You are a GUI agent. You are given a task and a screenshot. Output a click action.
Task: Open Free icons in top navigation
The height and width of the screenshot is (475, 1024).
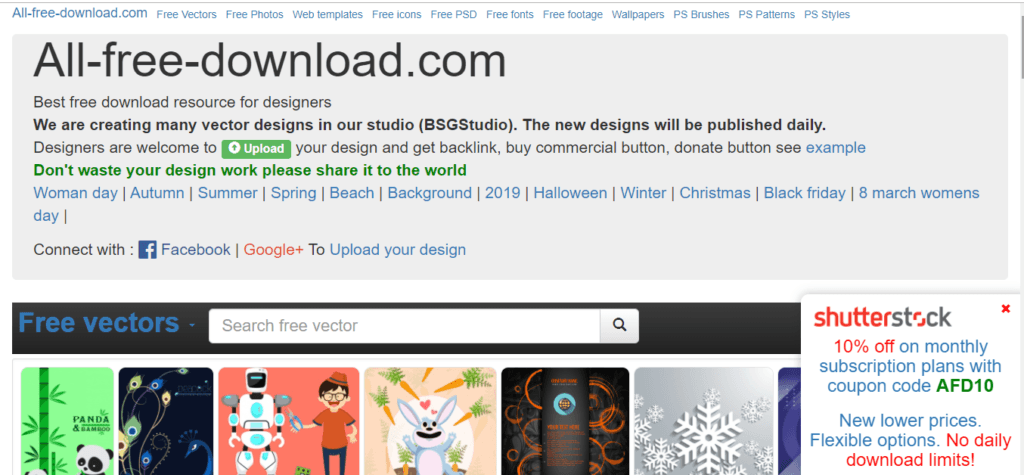pos(397,14)
